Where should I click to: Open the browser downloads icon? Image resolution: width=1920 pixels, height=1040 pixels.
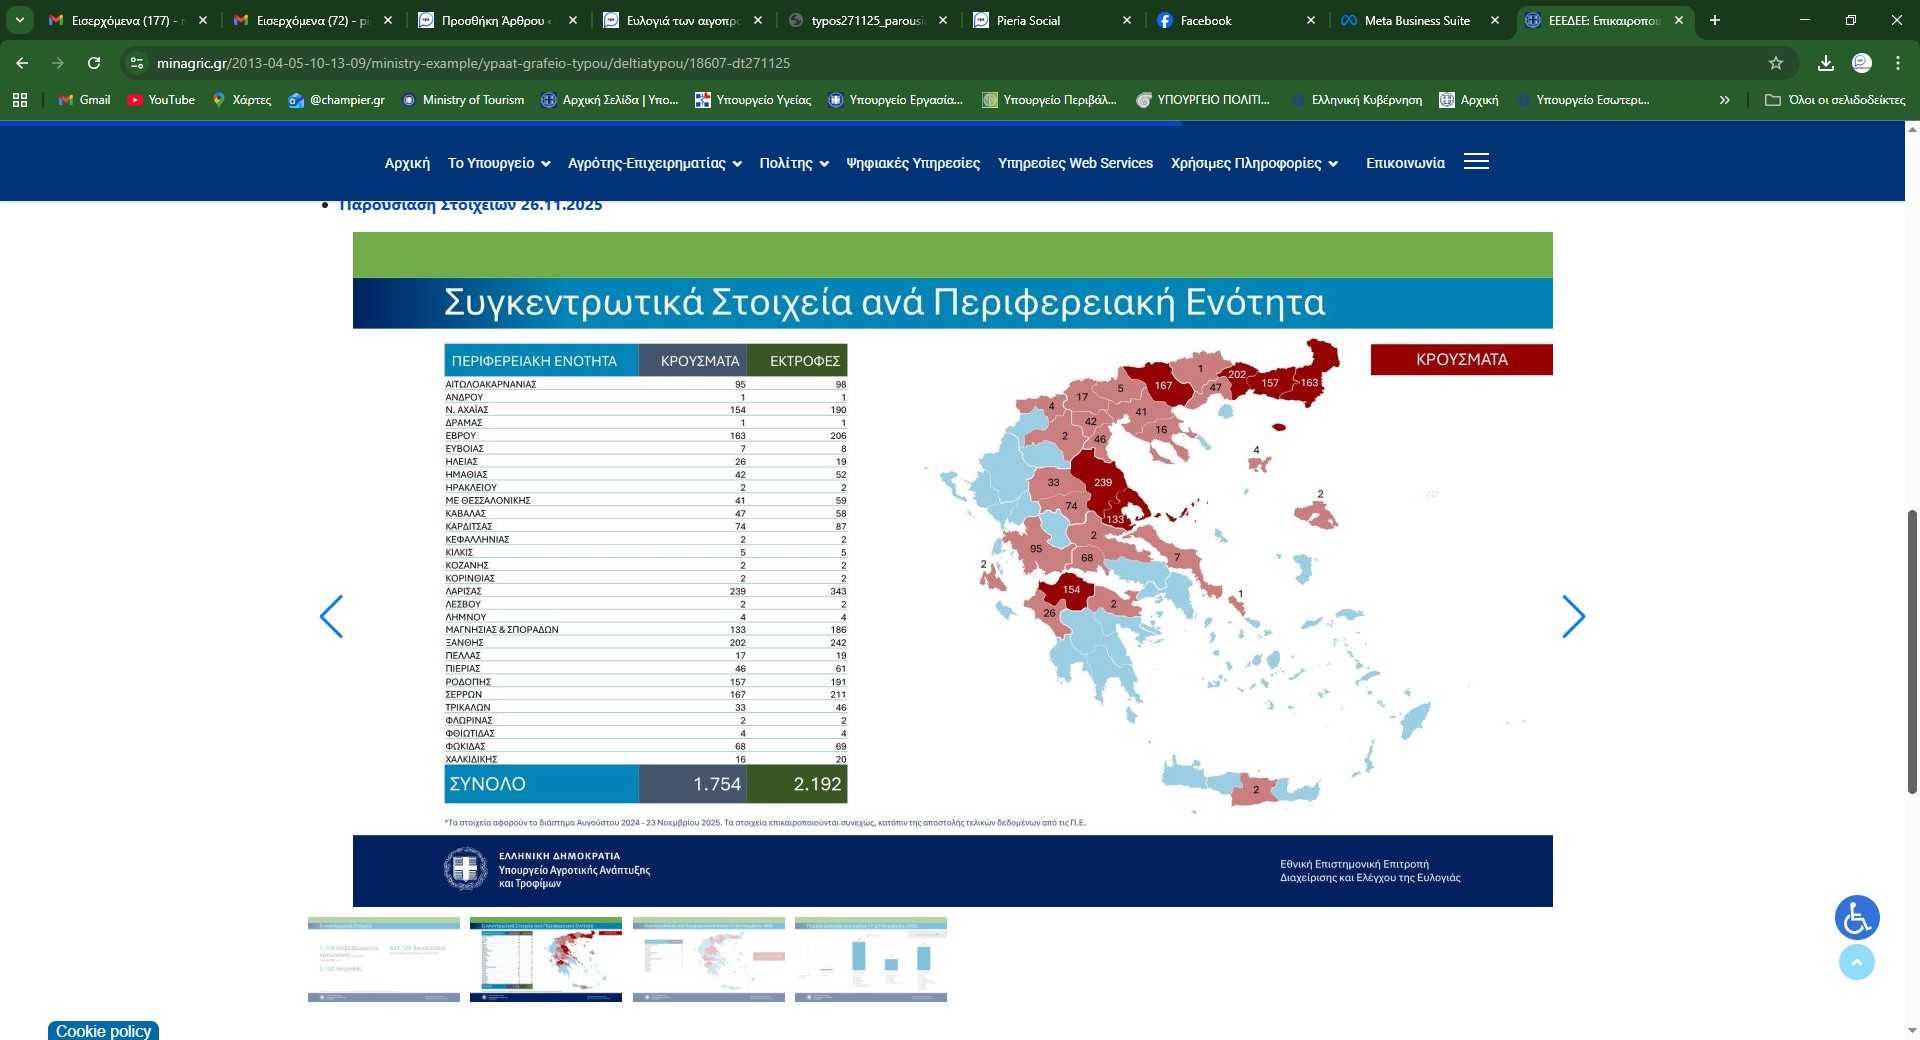coord(1826,63)
